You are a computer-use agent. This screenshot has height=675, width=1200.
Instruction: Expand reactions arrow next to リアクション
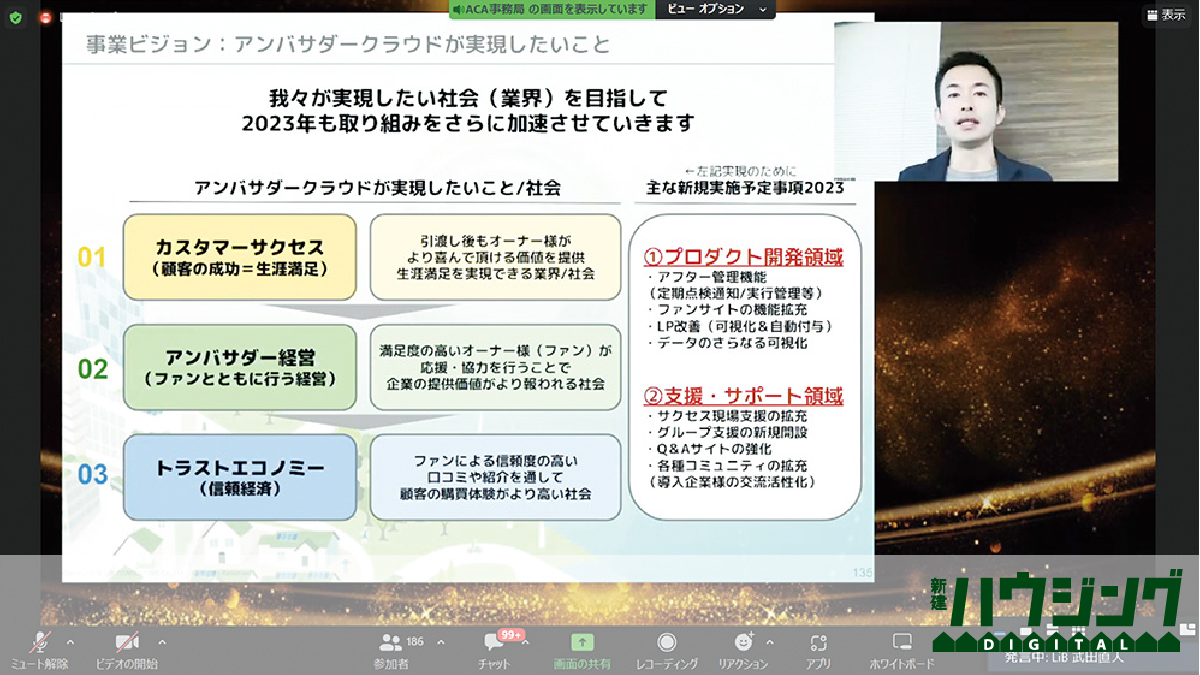[770, 642]
